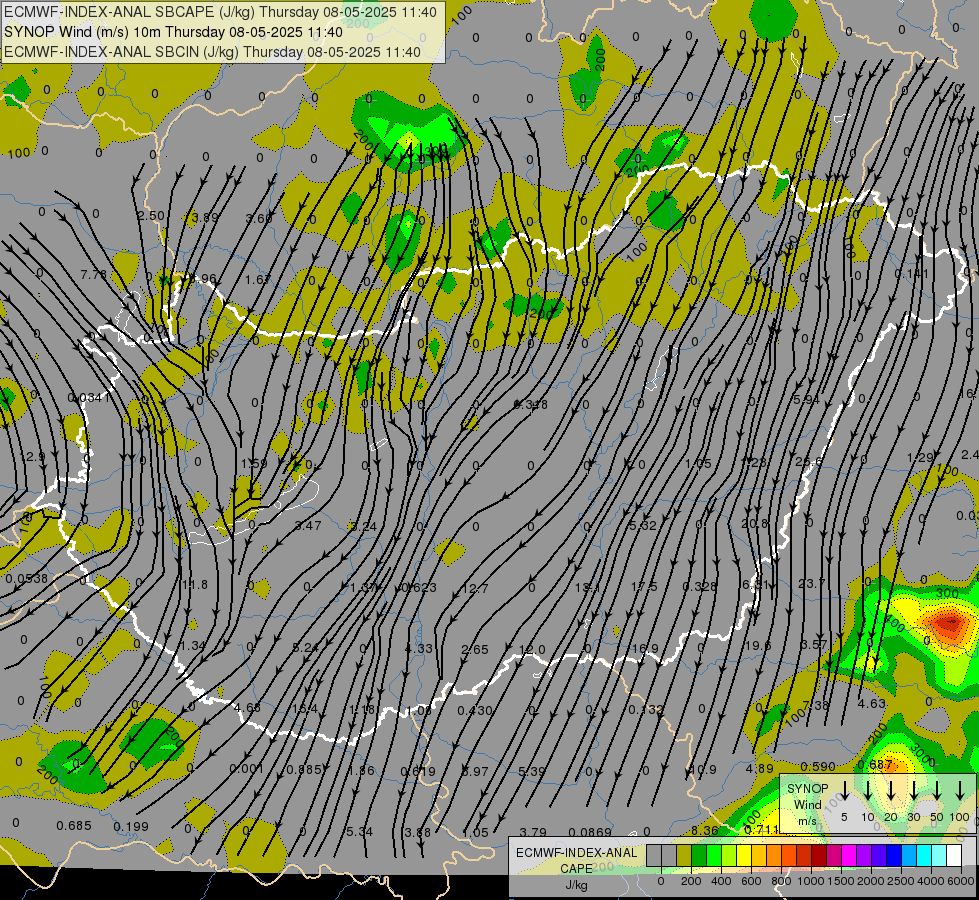Click the SBCIN value '3.60' on map

click(x=259, y=218)
